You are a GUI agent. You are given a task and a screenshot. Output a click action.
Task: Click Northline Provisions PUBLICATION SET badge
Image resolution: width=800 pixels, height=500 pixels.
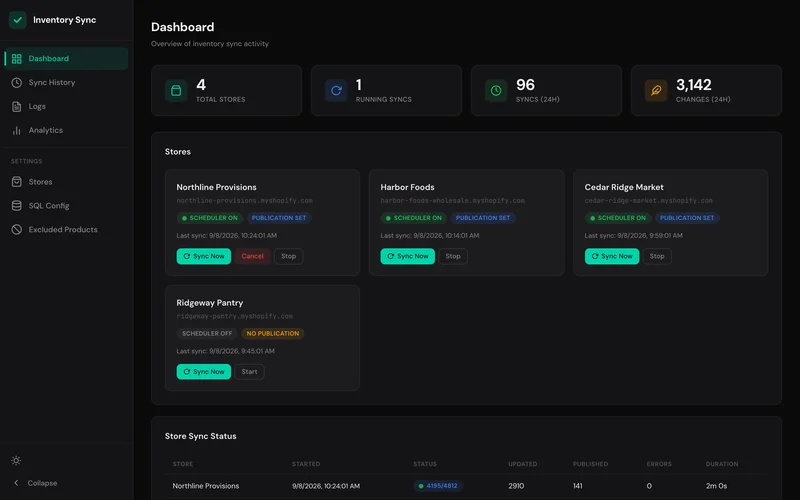(x=279, y=218)
